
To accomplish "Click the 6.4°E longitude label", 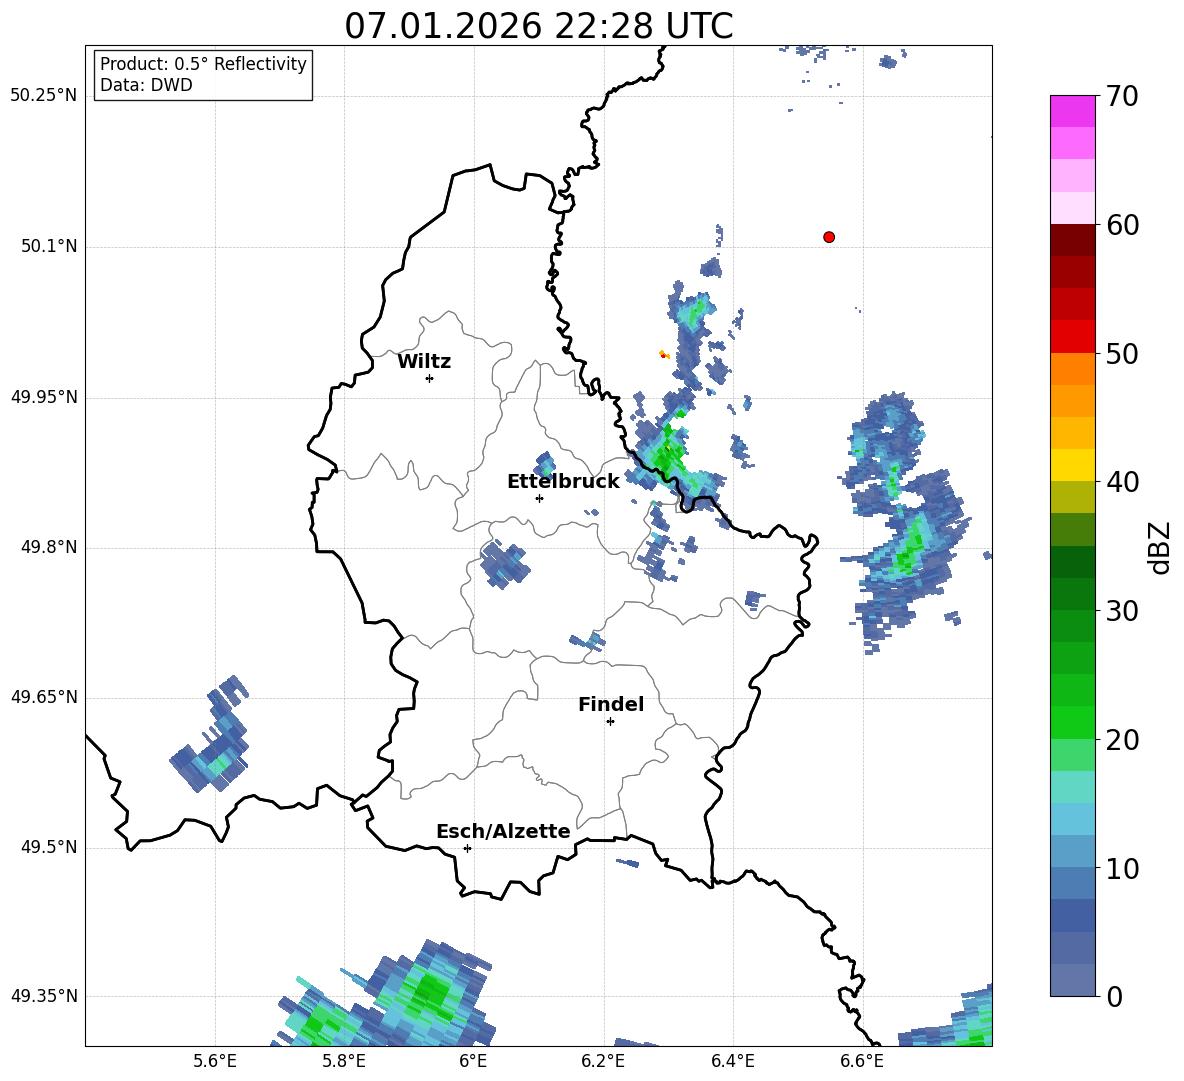I will pos(732,1061).
